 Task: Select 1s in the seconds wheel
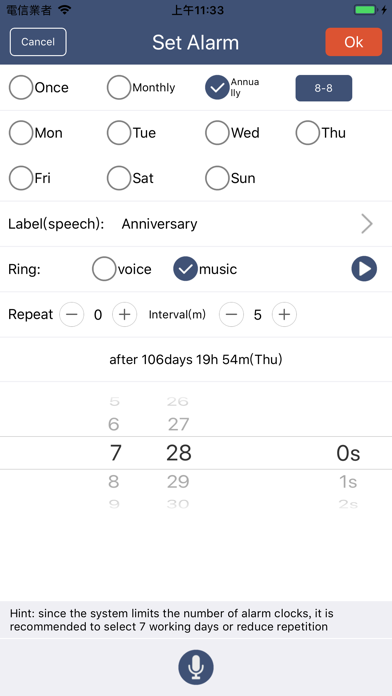(348, 482)
